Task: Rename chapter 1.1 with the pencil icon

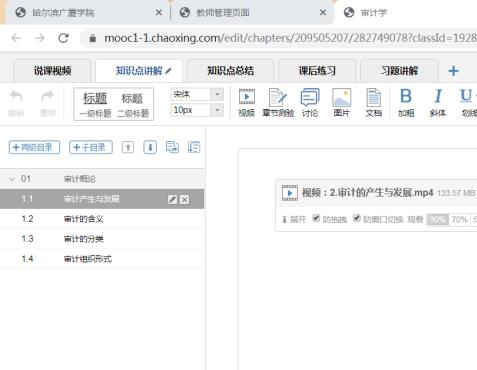Action: point(172,199)
